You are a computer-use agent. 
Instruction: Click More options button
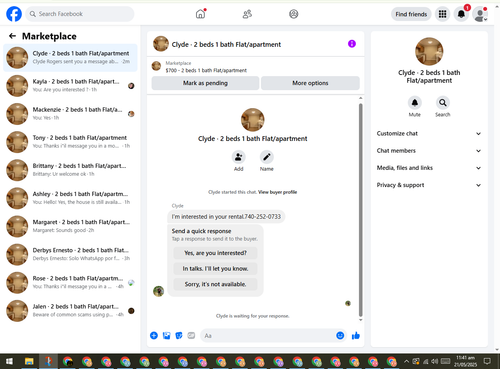pyautogui.click(x=310, y=83)
